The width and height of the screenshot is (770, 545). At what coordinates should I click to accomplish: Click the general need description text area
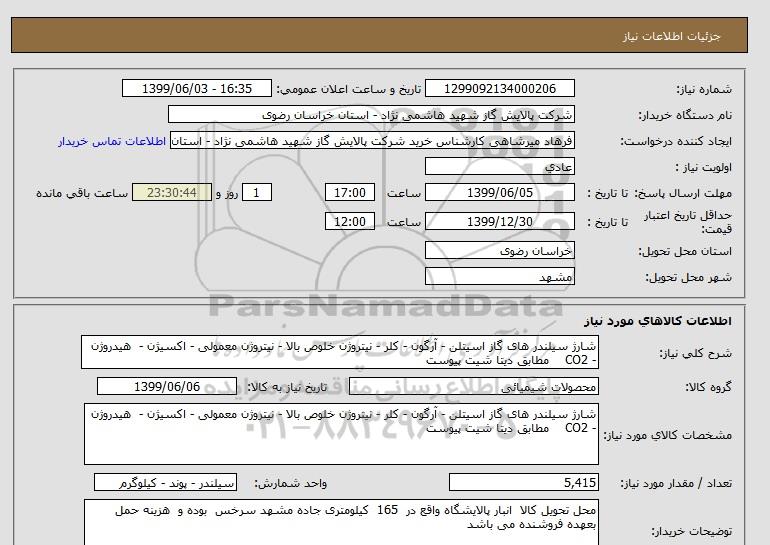click(342, 352)
